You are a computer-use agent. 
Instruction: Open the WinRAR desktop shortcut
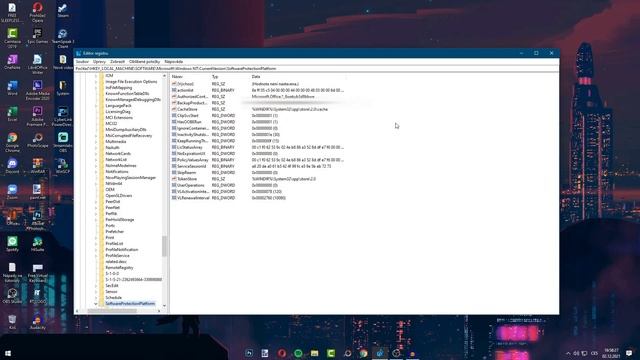click(38, 166)
